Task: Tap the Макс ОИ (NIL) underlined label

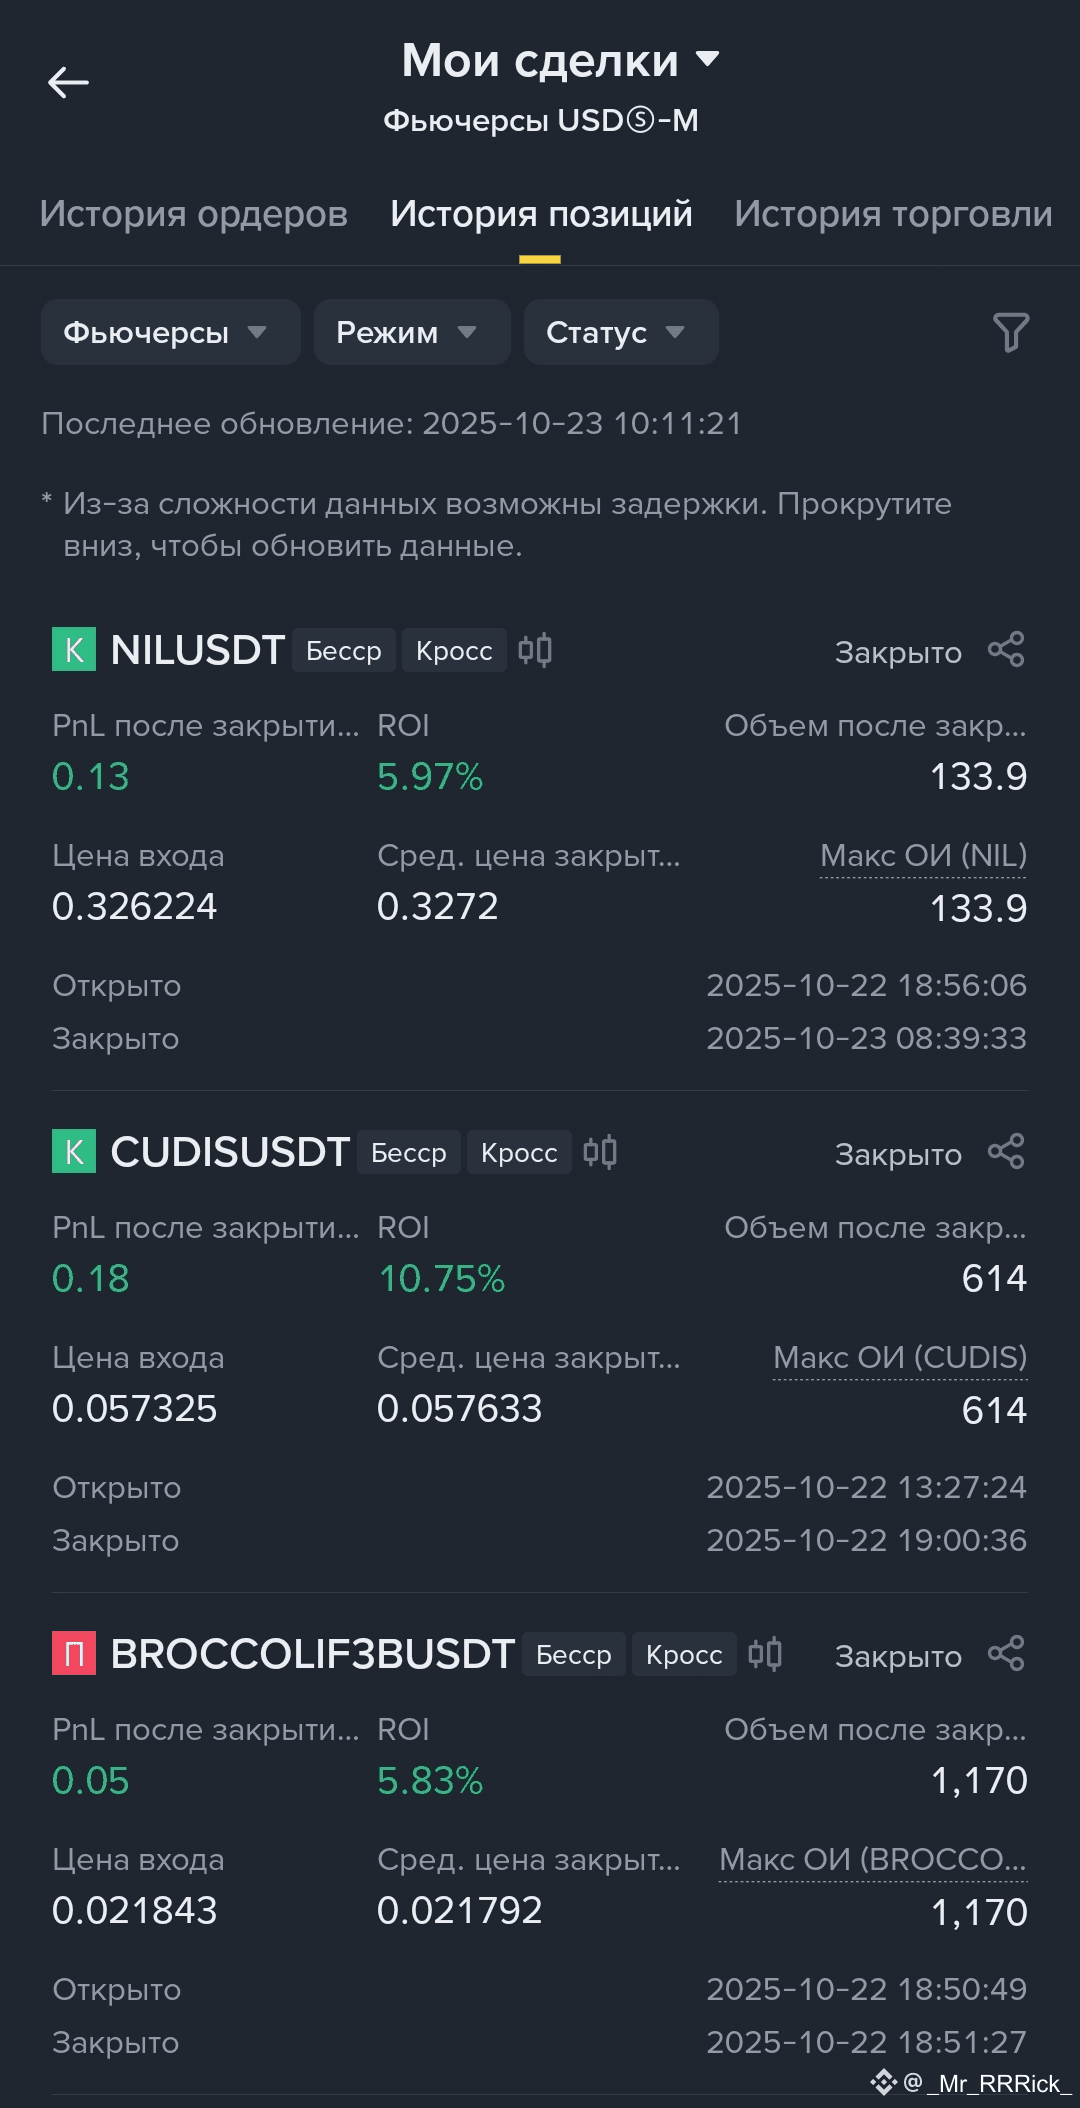Action: [x=923, y=856]
